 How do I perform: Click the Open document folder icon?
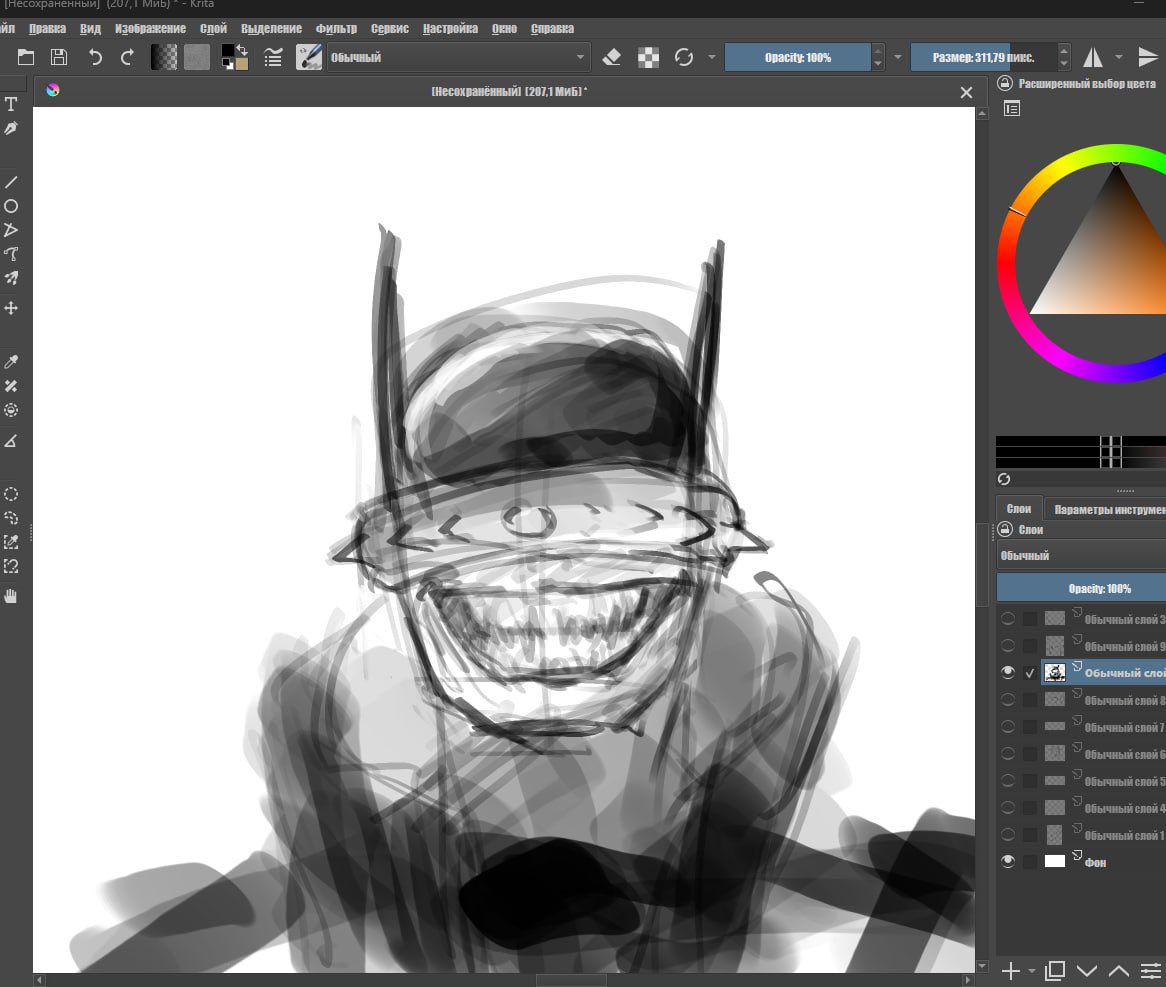[x=26, y=57]
